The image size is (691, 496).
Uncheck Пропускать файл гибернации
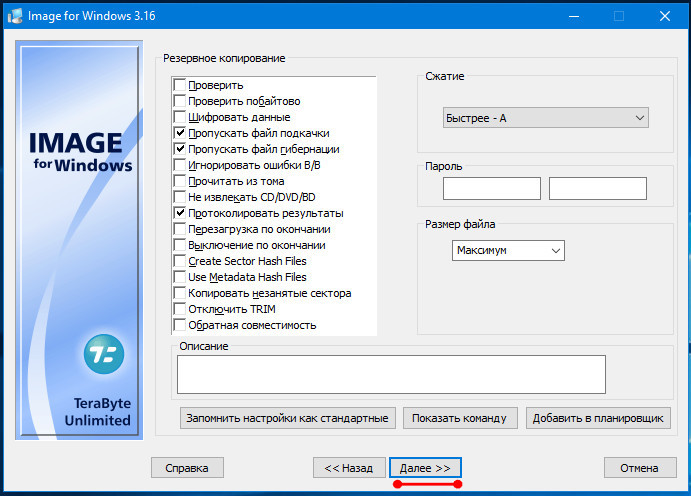click(x=179, y=149)
